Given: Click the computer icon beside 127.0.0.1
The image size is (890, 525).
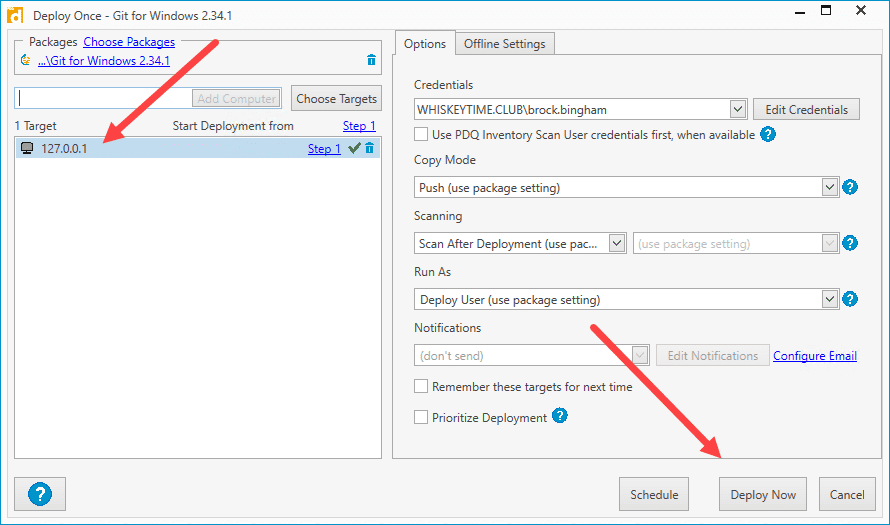Looking at the screenshot, I should point(27,148).
